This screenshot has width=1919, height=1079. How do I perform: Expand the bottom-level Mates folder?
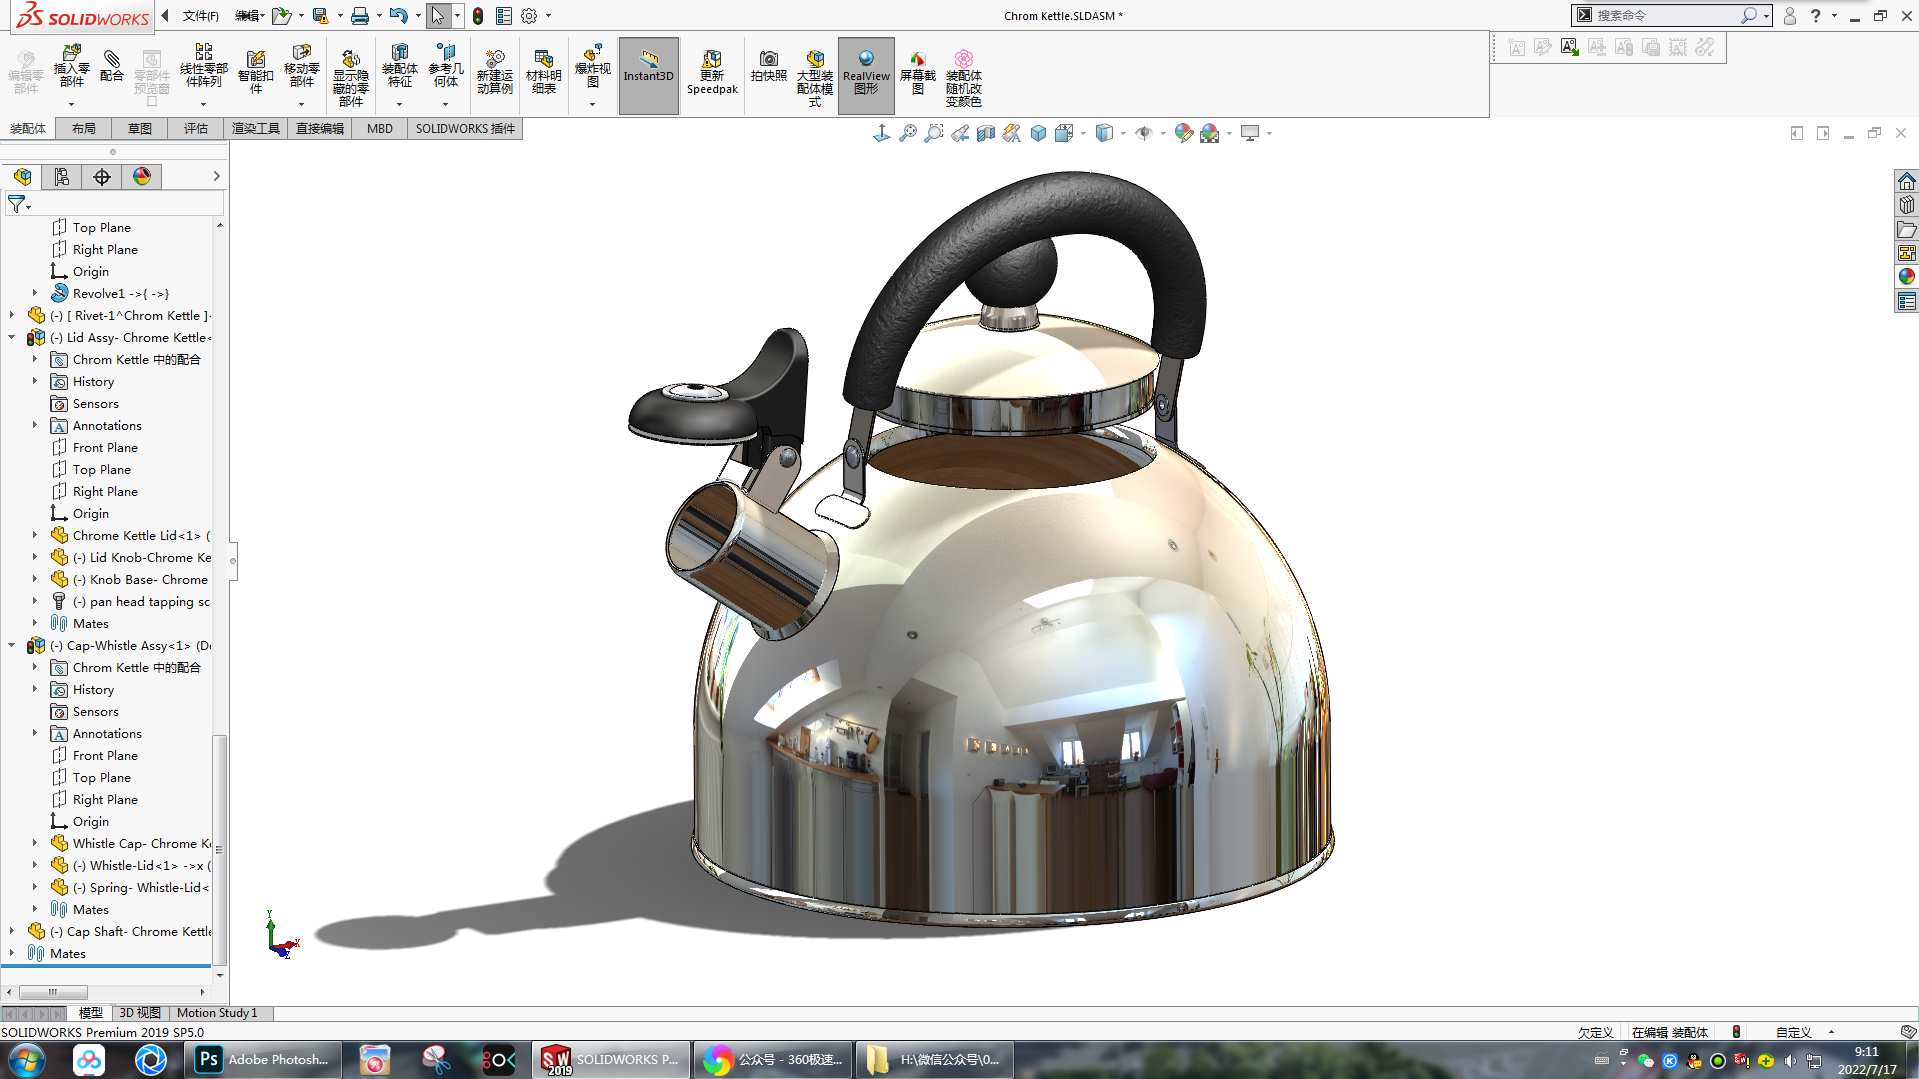[x=12, y=953]
